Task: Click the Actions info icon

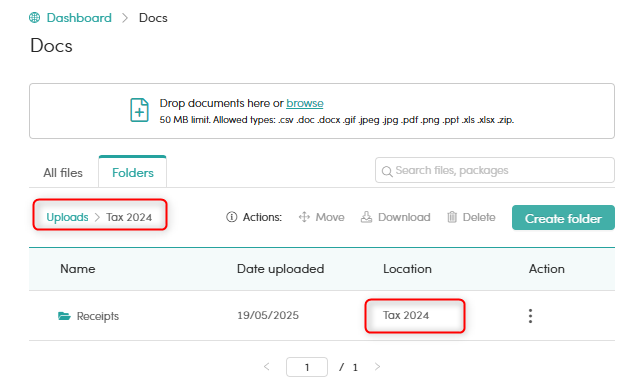Action: coord(232,217)
